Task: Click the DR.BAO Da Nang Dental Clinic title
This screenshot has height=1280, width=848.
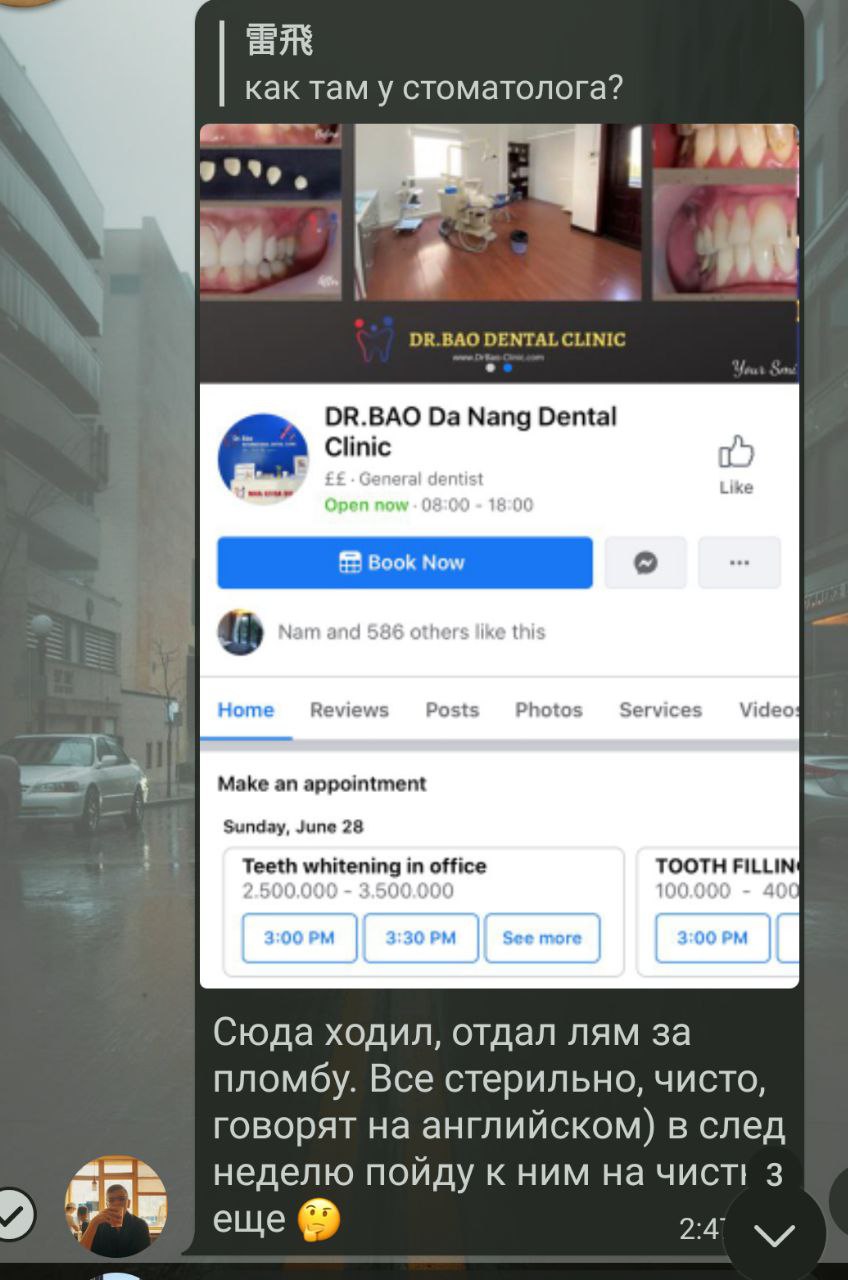Action: point(471,431)
